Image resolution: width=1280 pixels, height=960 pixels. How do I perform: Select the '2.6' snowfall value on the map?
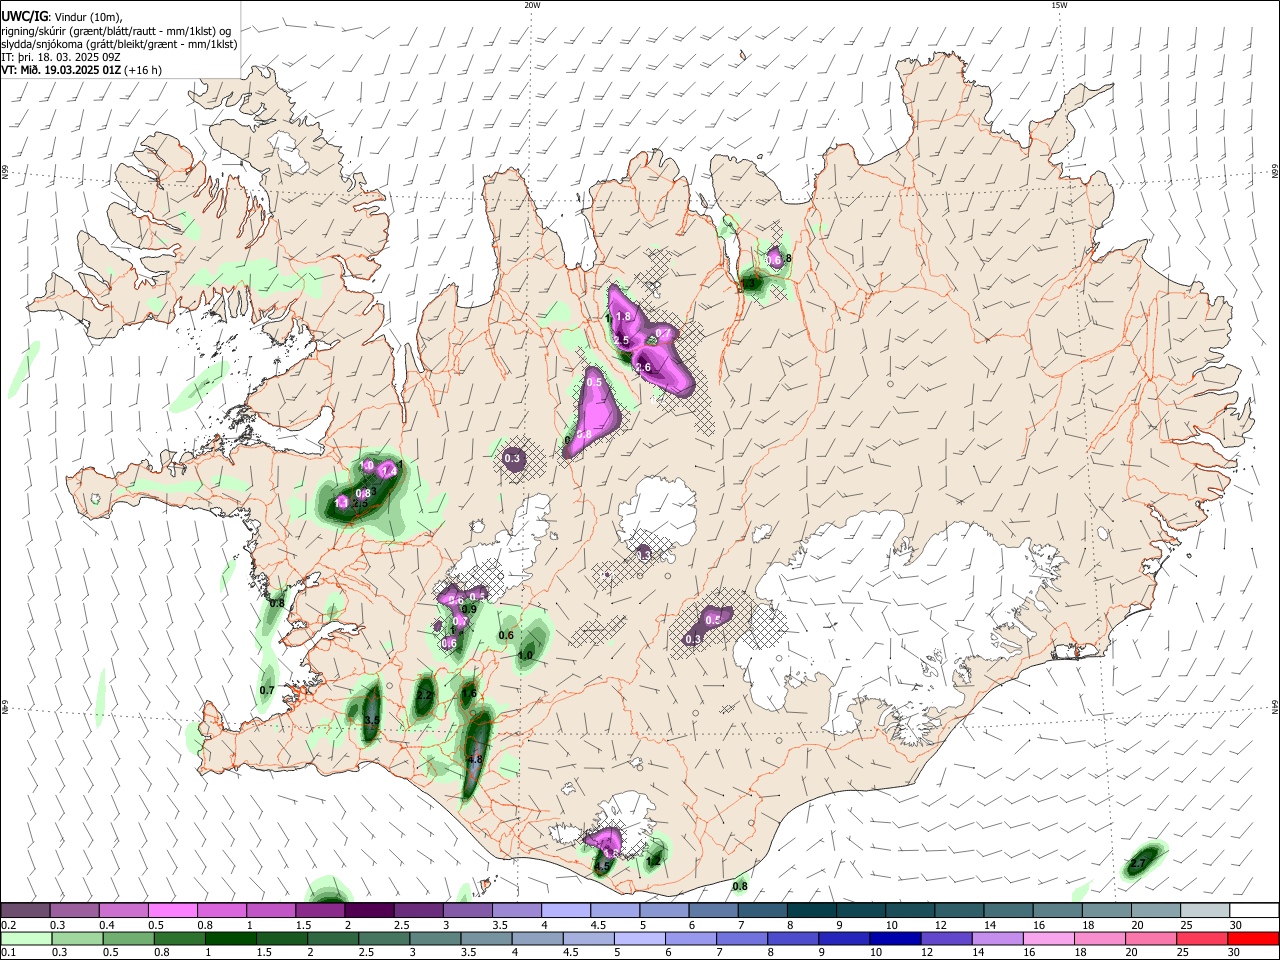coord(643,367)
